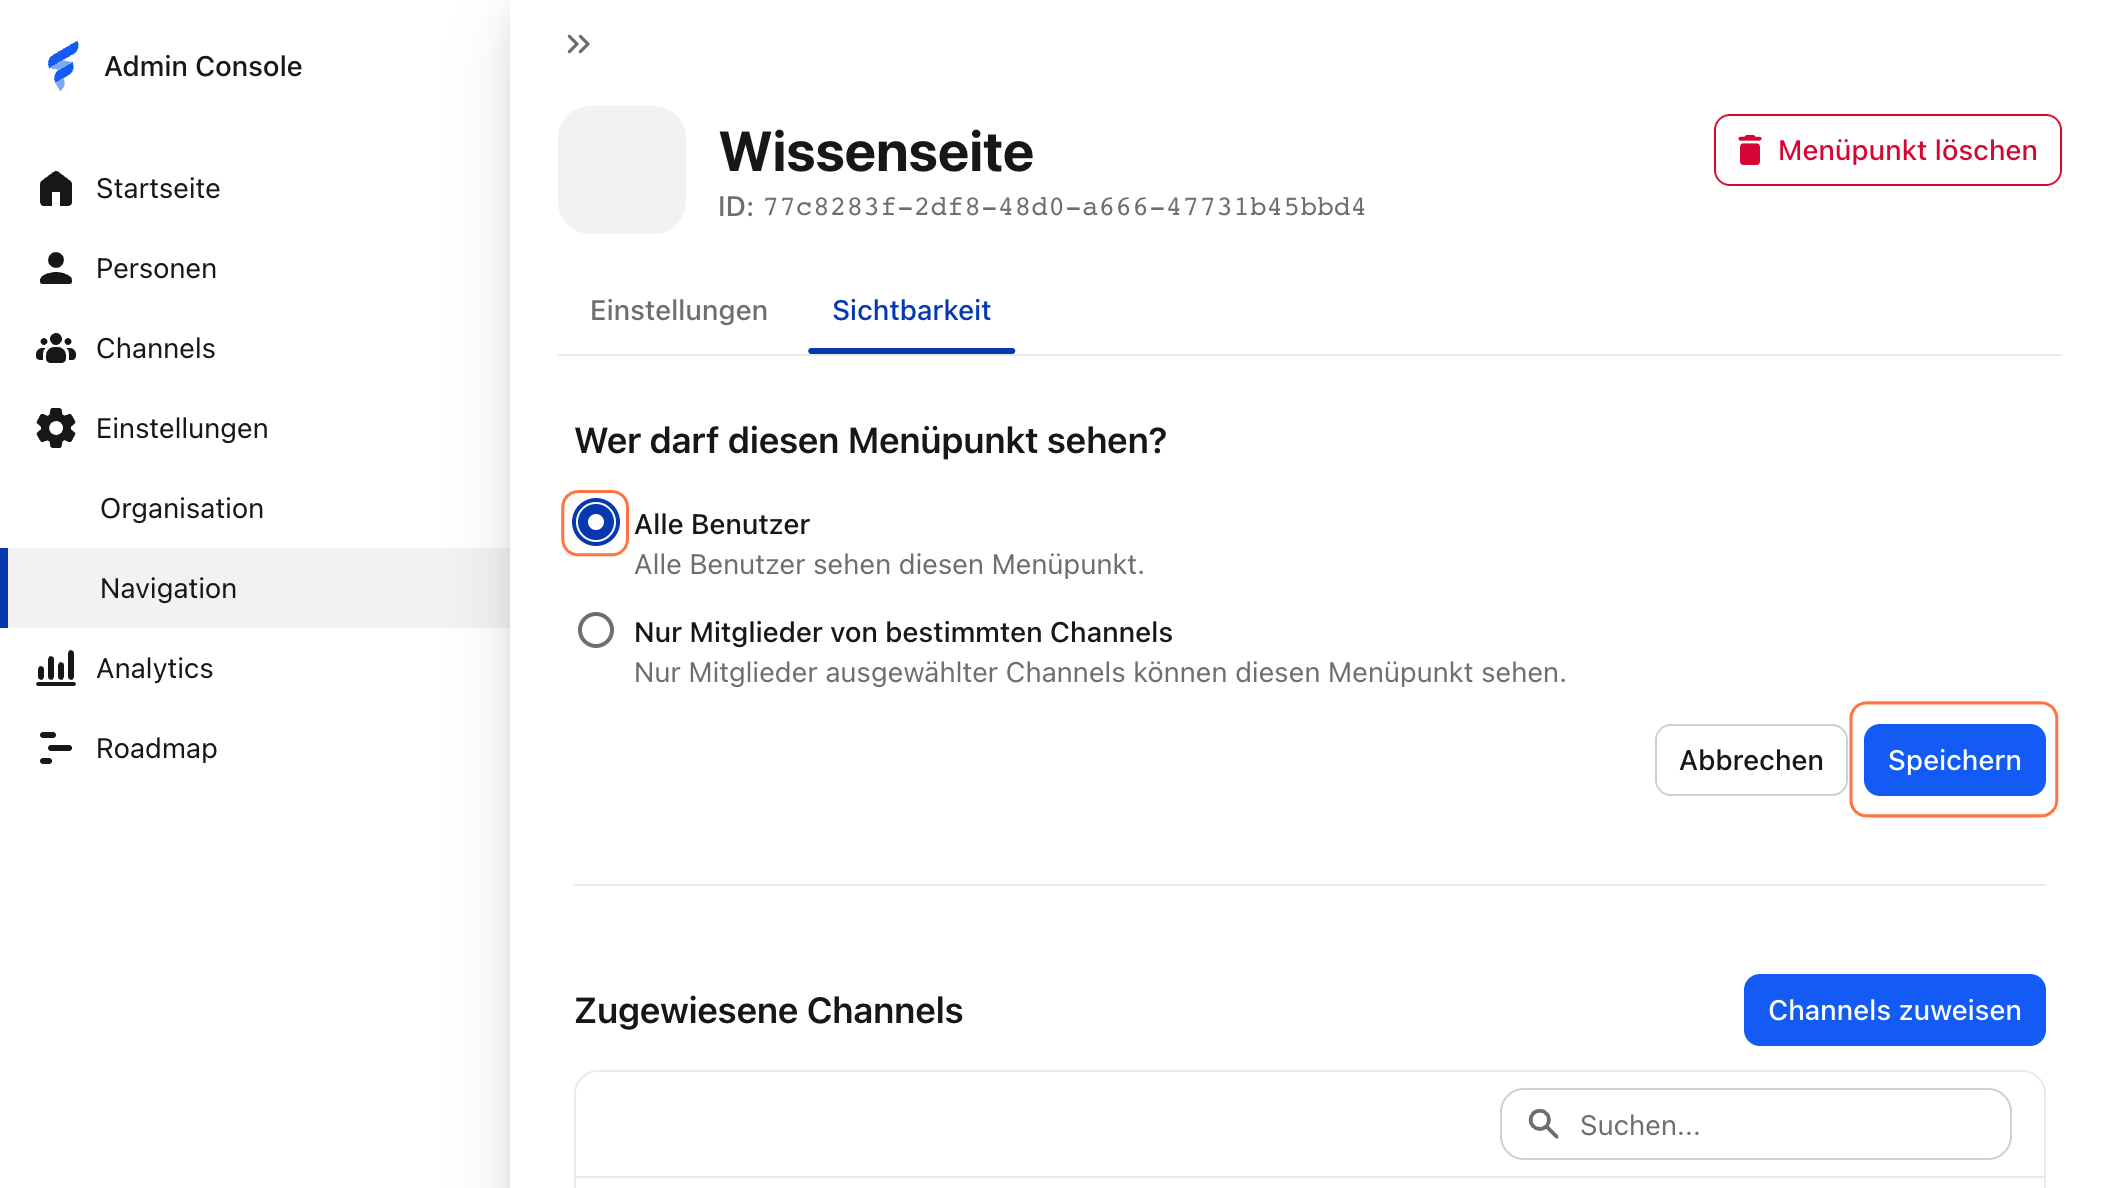The width and height of the screenshot is (2110, 1188).
Task: Click 'Alle Benutzer sehen diesen Menüpunkt.' description
Action: (889, 564)
